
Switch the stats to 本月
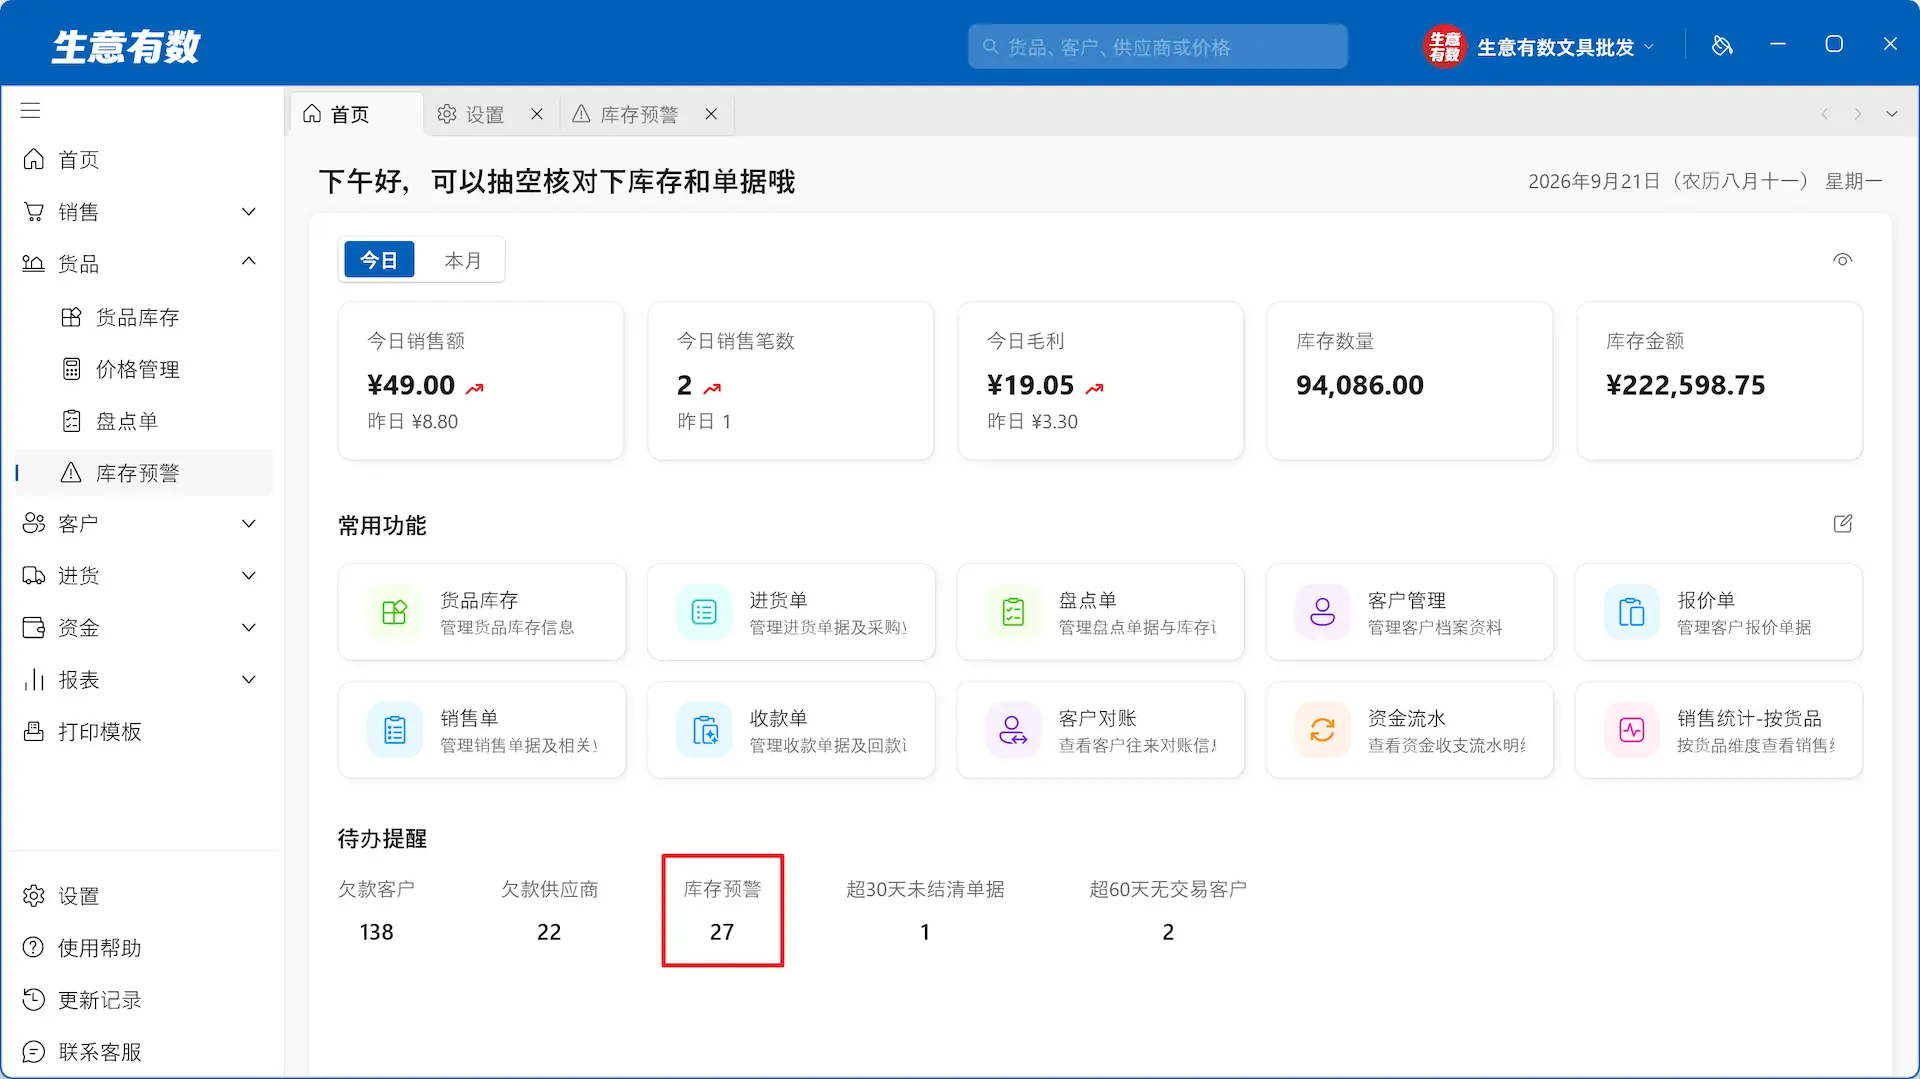click(462, 260)
